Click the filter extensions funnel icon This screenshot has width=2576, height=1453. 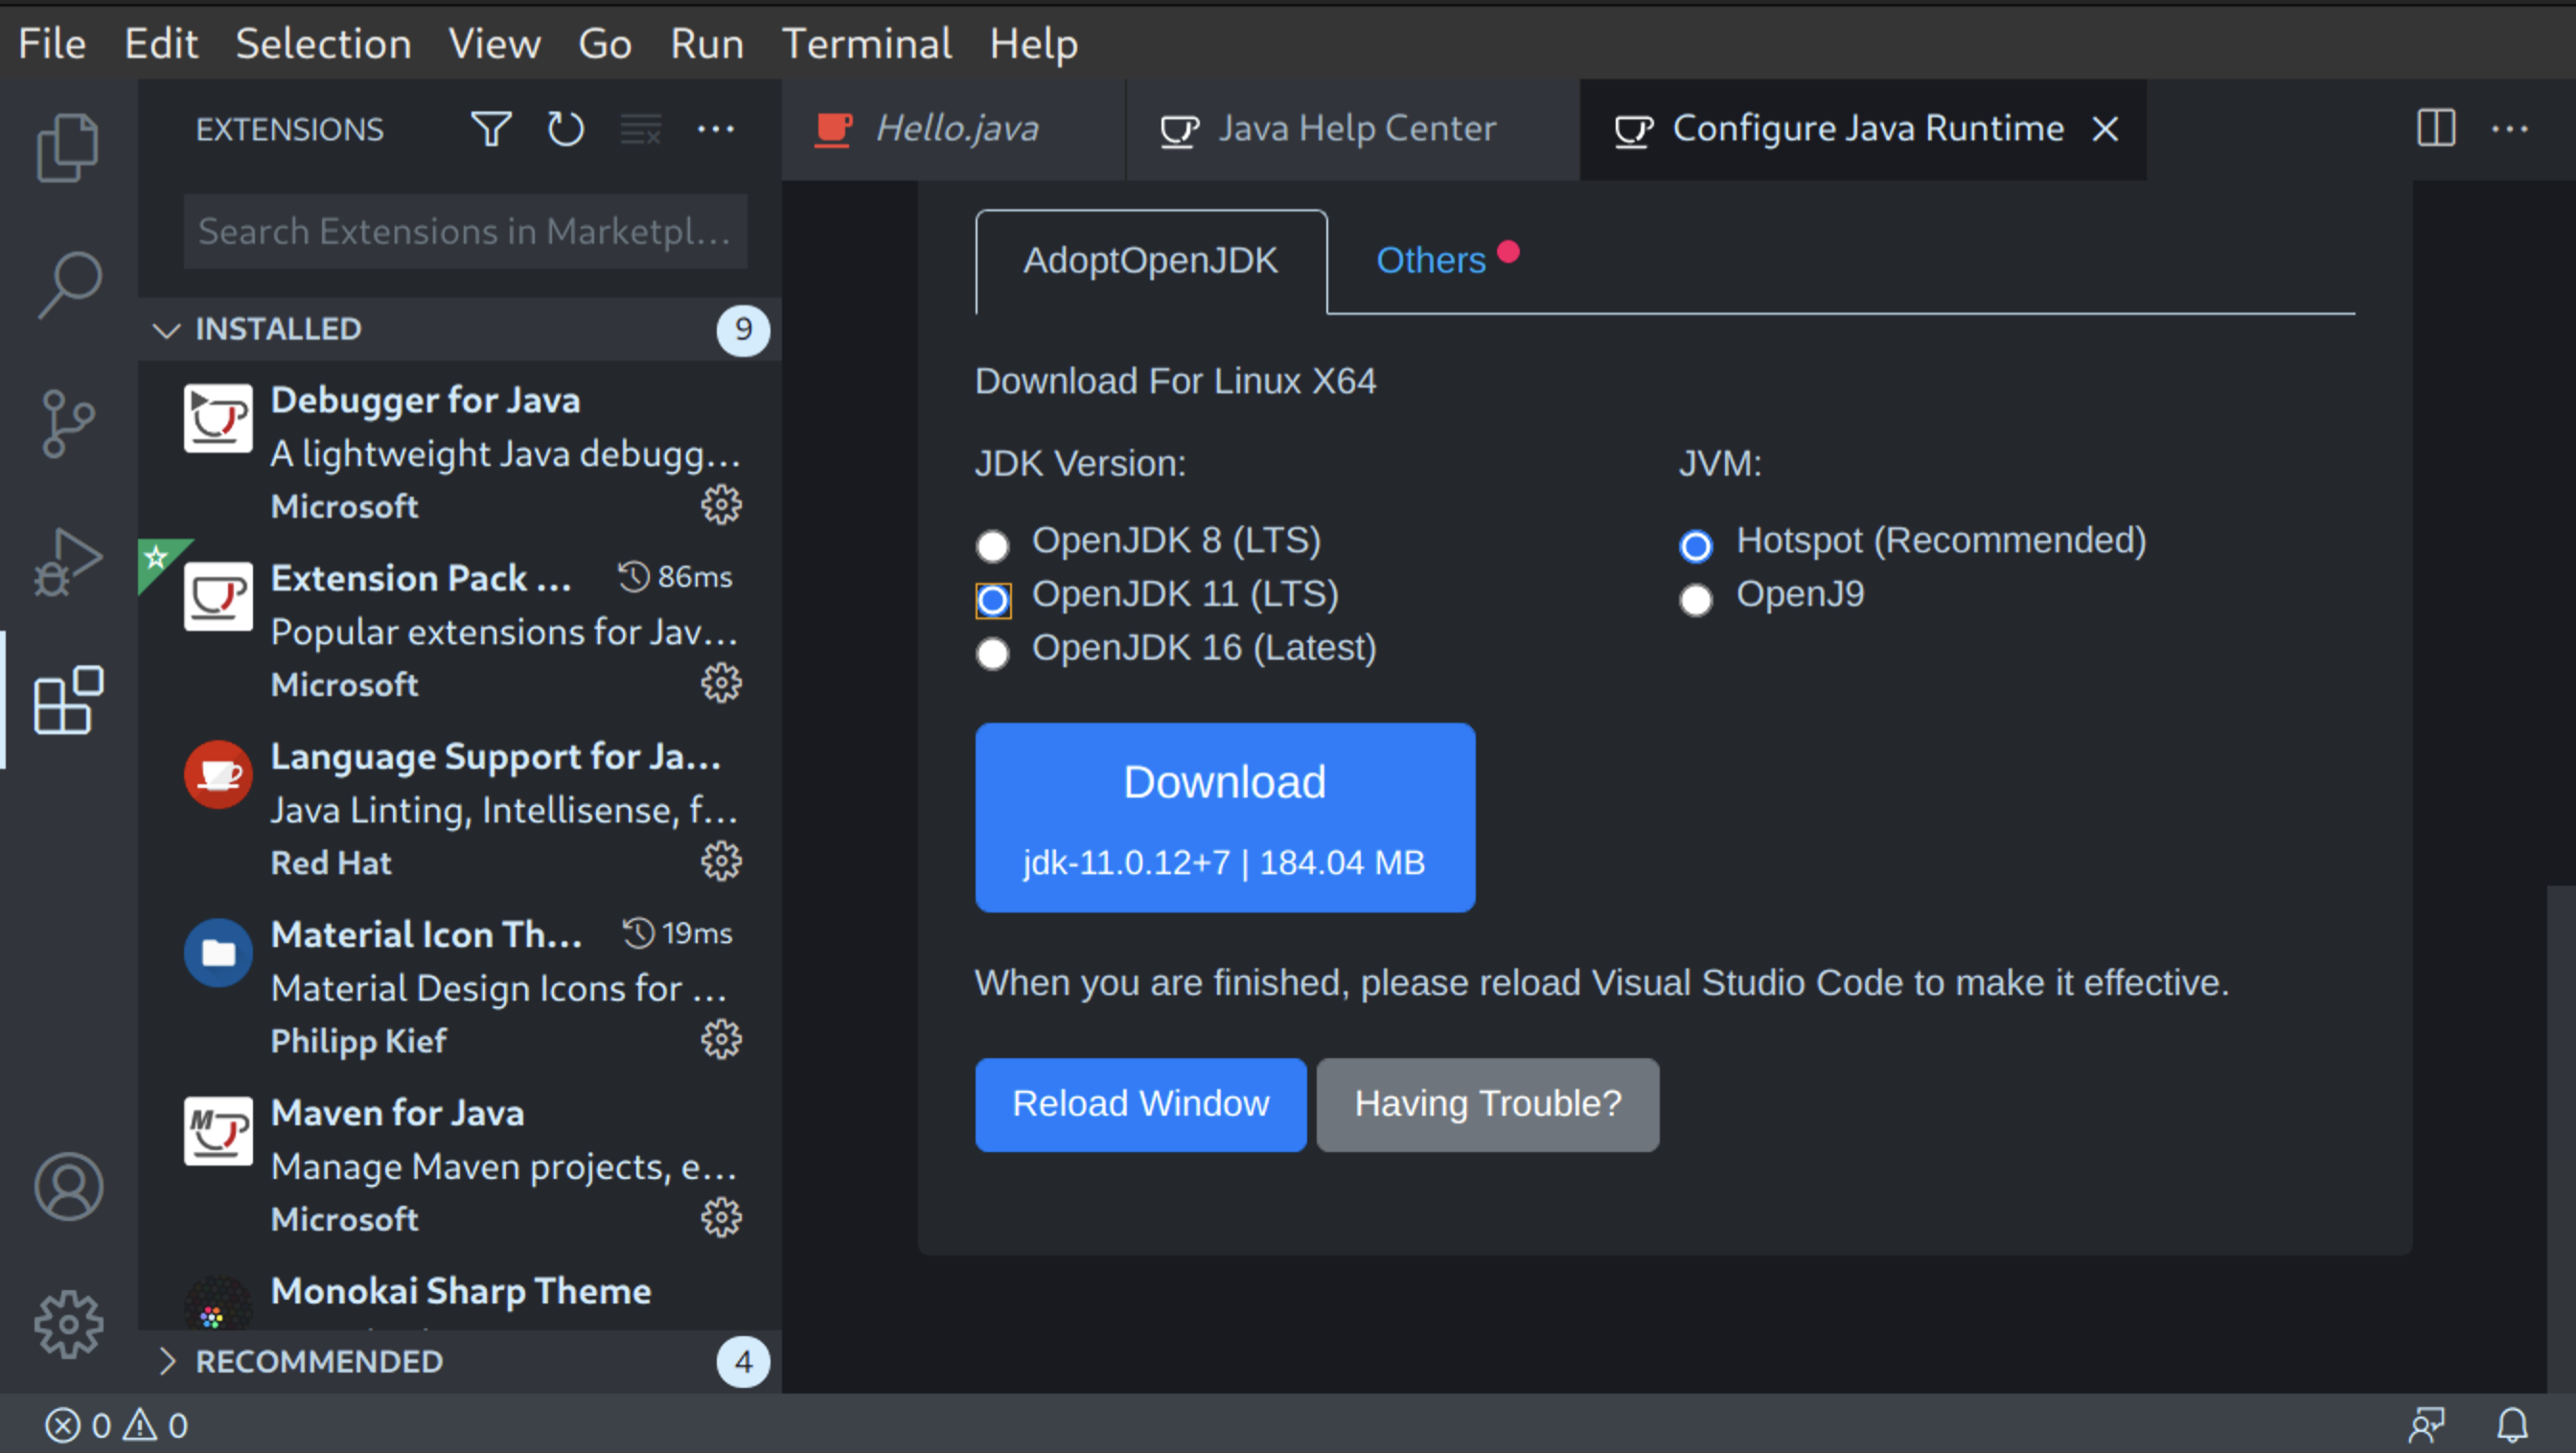(491, 129)
